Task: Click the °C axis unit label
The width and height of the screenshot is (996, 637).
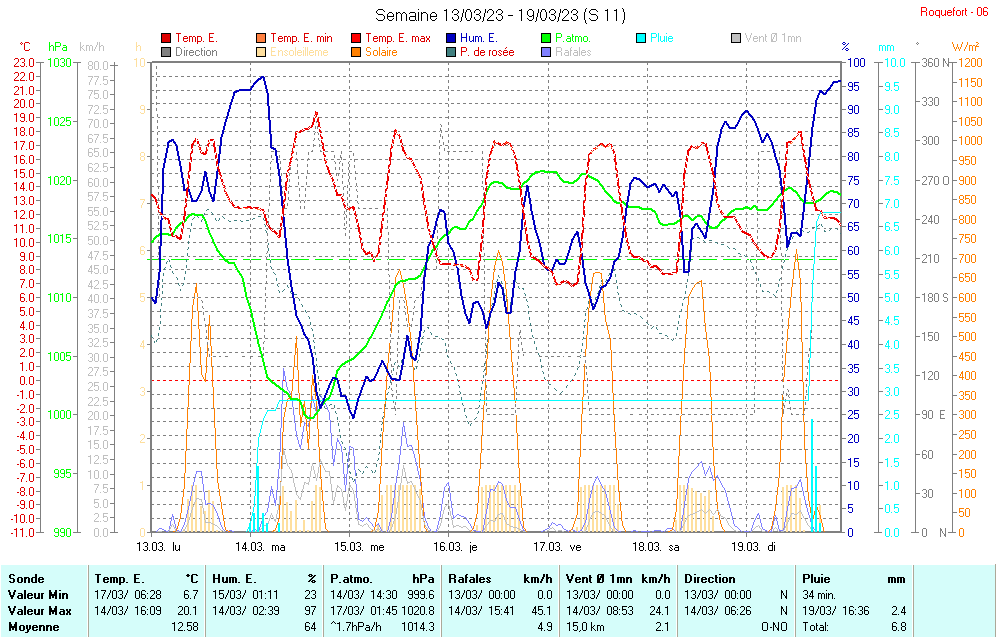Action: [x=24, y=47]
